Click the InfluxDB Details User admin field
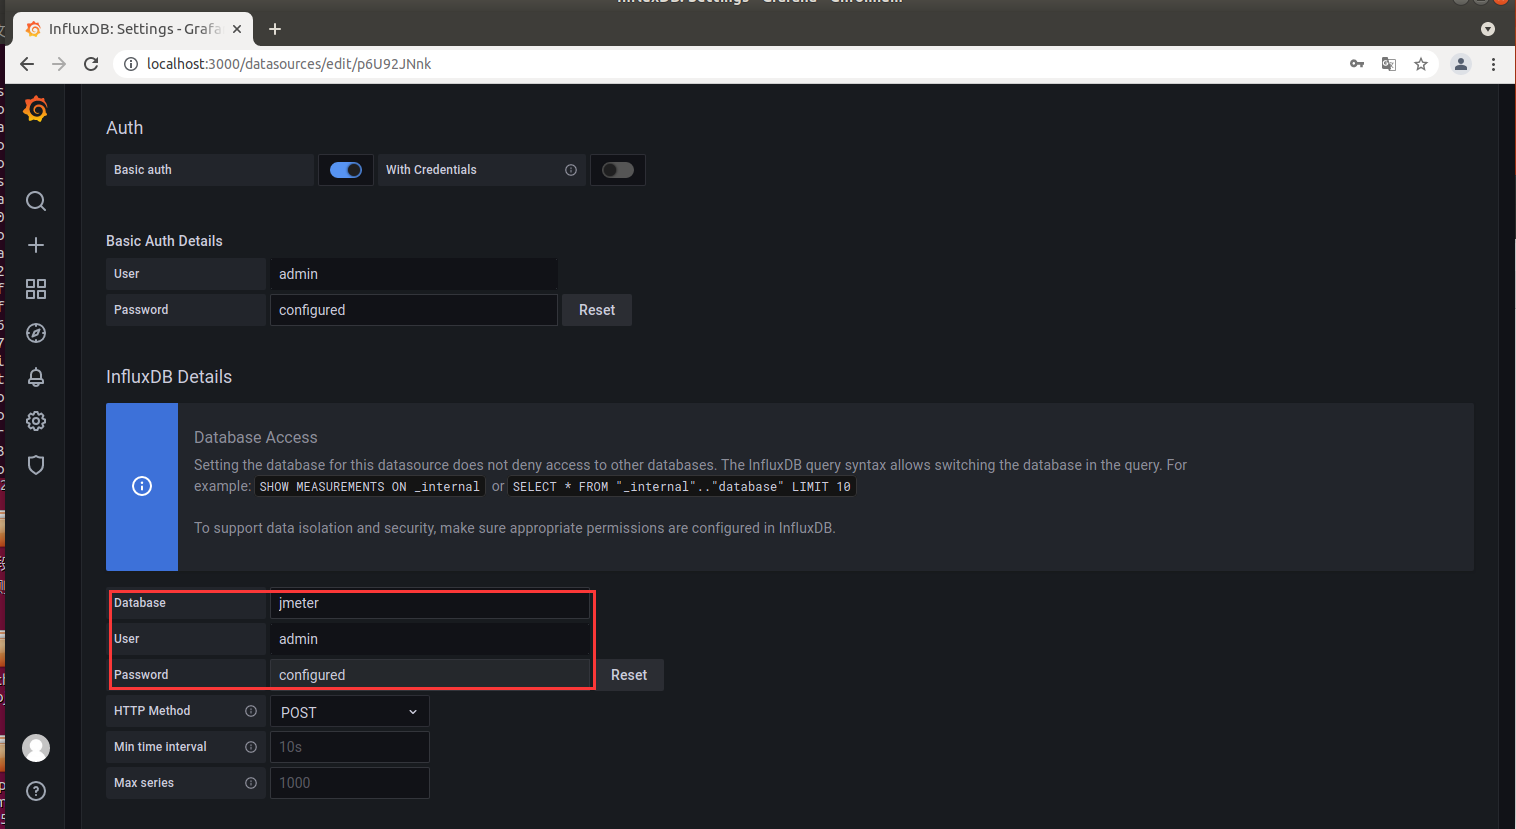 (x=430, y=639)
